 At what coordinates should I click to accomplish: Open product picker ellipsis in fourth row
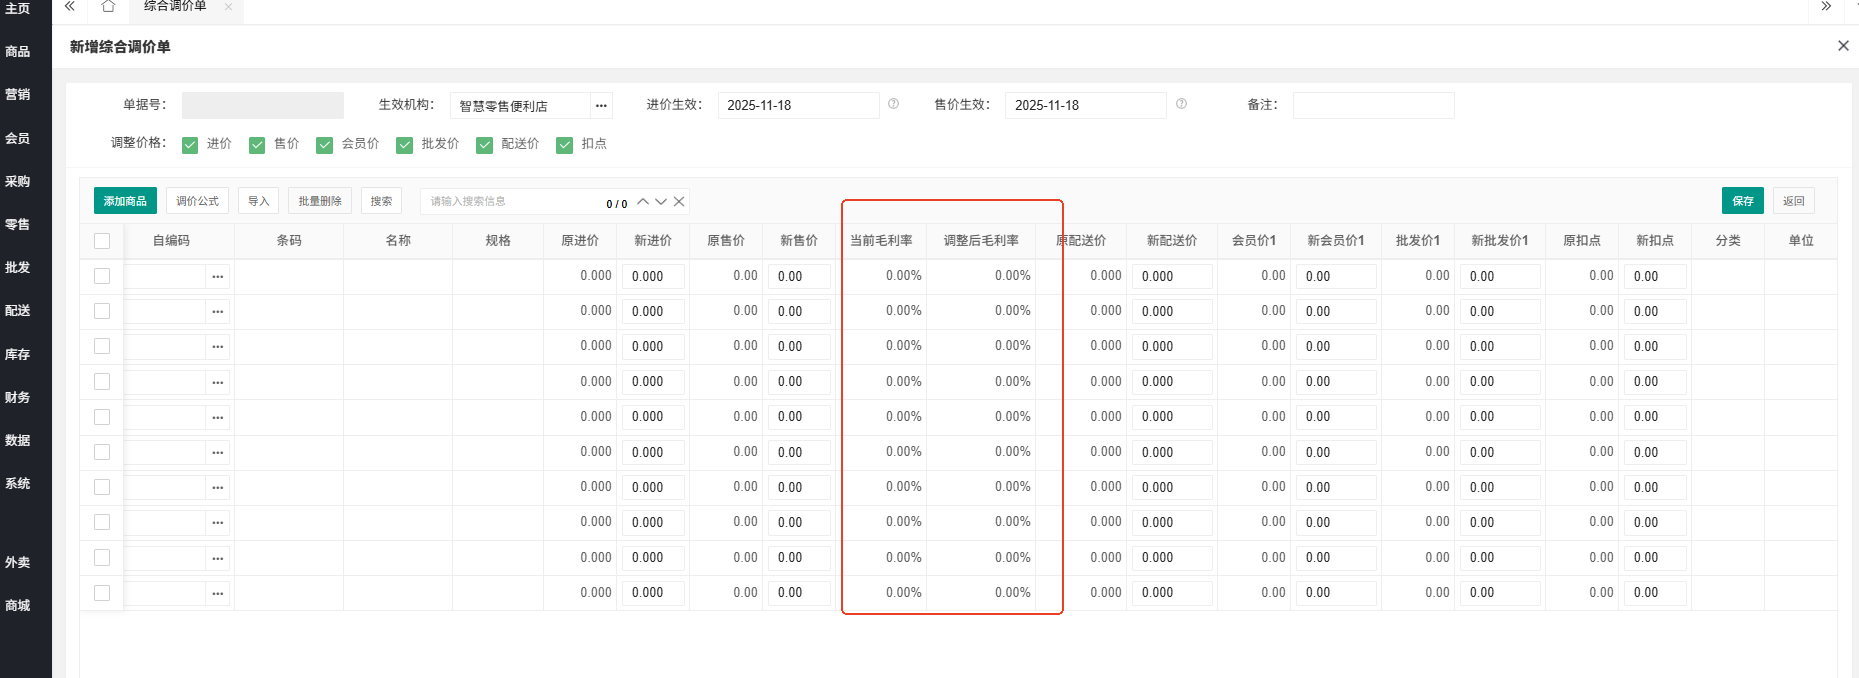click(218, 382)
